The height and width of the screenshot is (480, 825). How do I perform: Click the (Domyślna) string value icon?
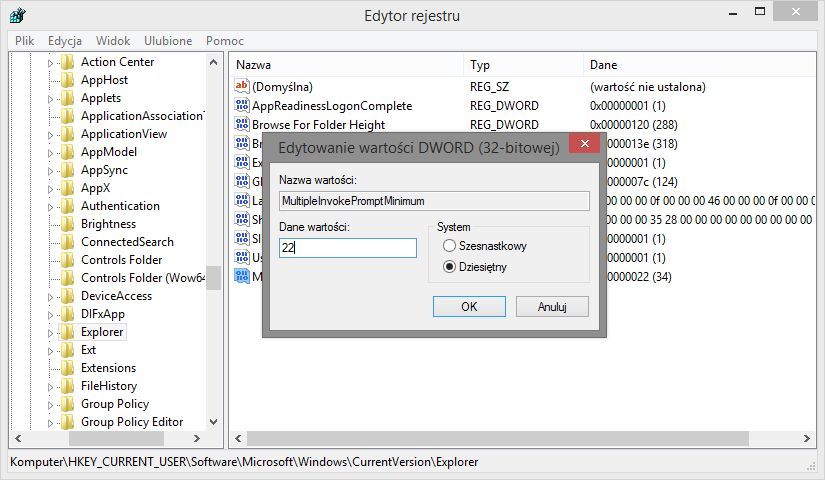(x=242, y=86)
